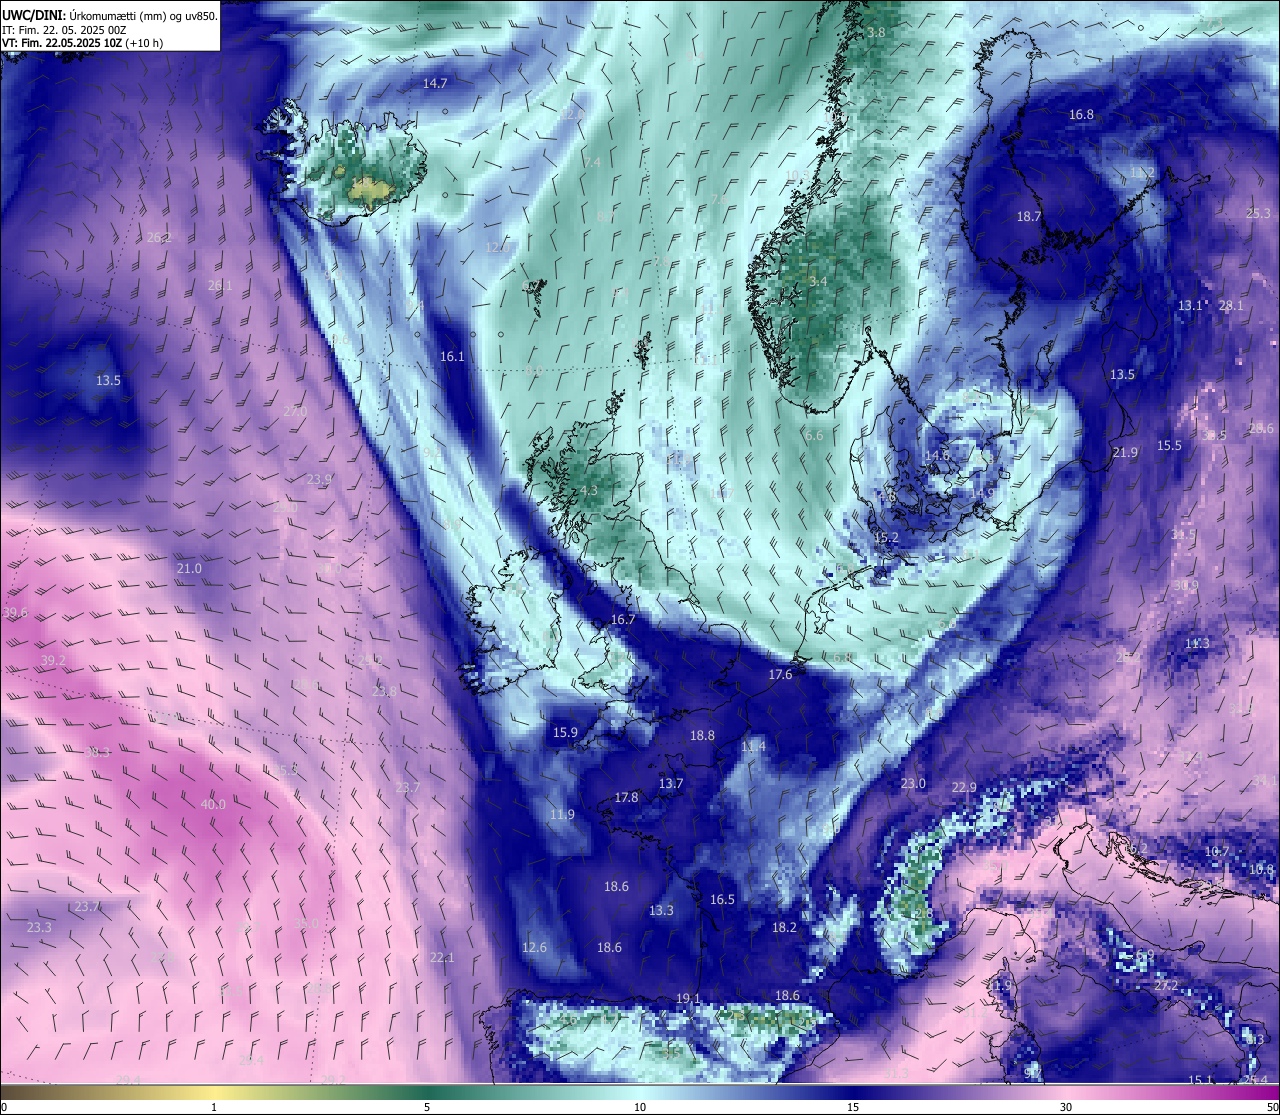Click the 13.7 map value over France
Viewport: 1280px width, 1115px height.
(x=671, y=784)
